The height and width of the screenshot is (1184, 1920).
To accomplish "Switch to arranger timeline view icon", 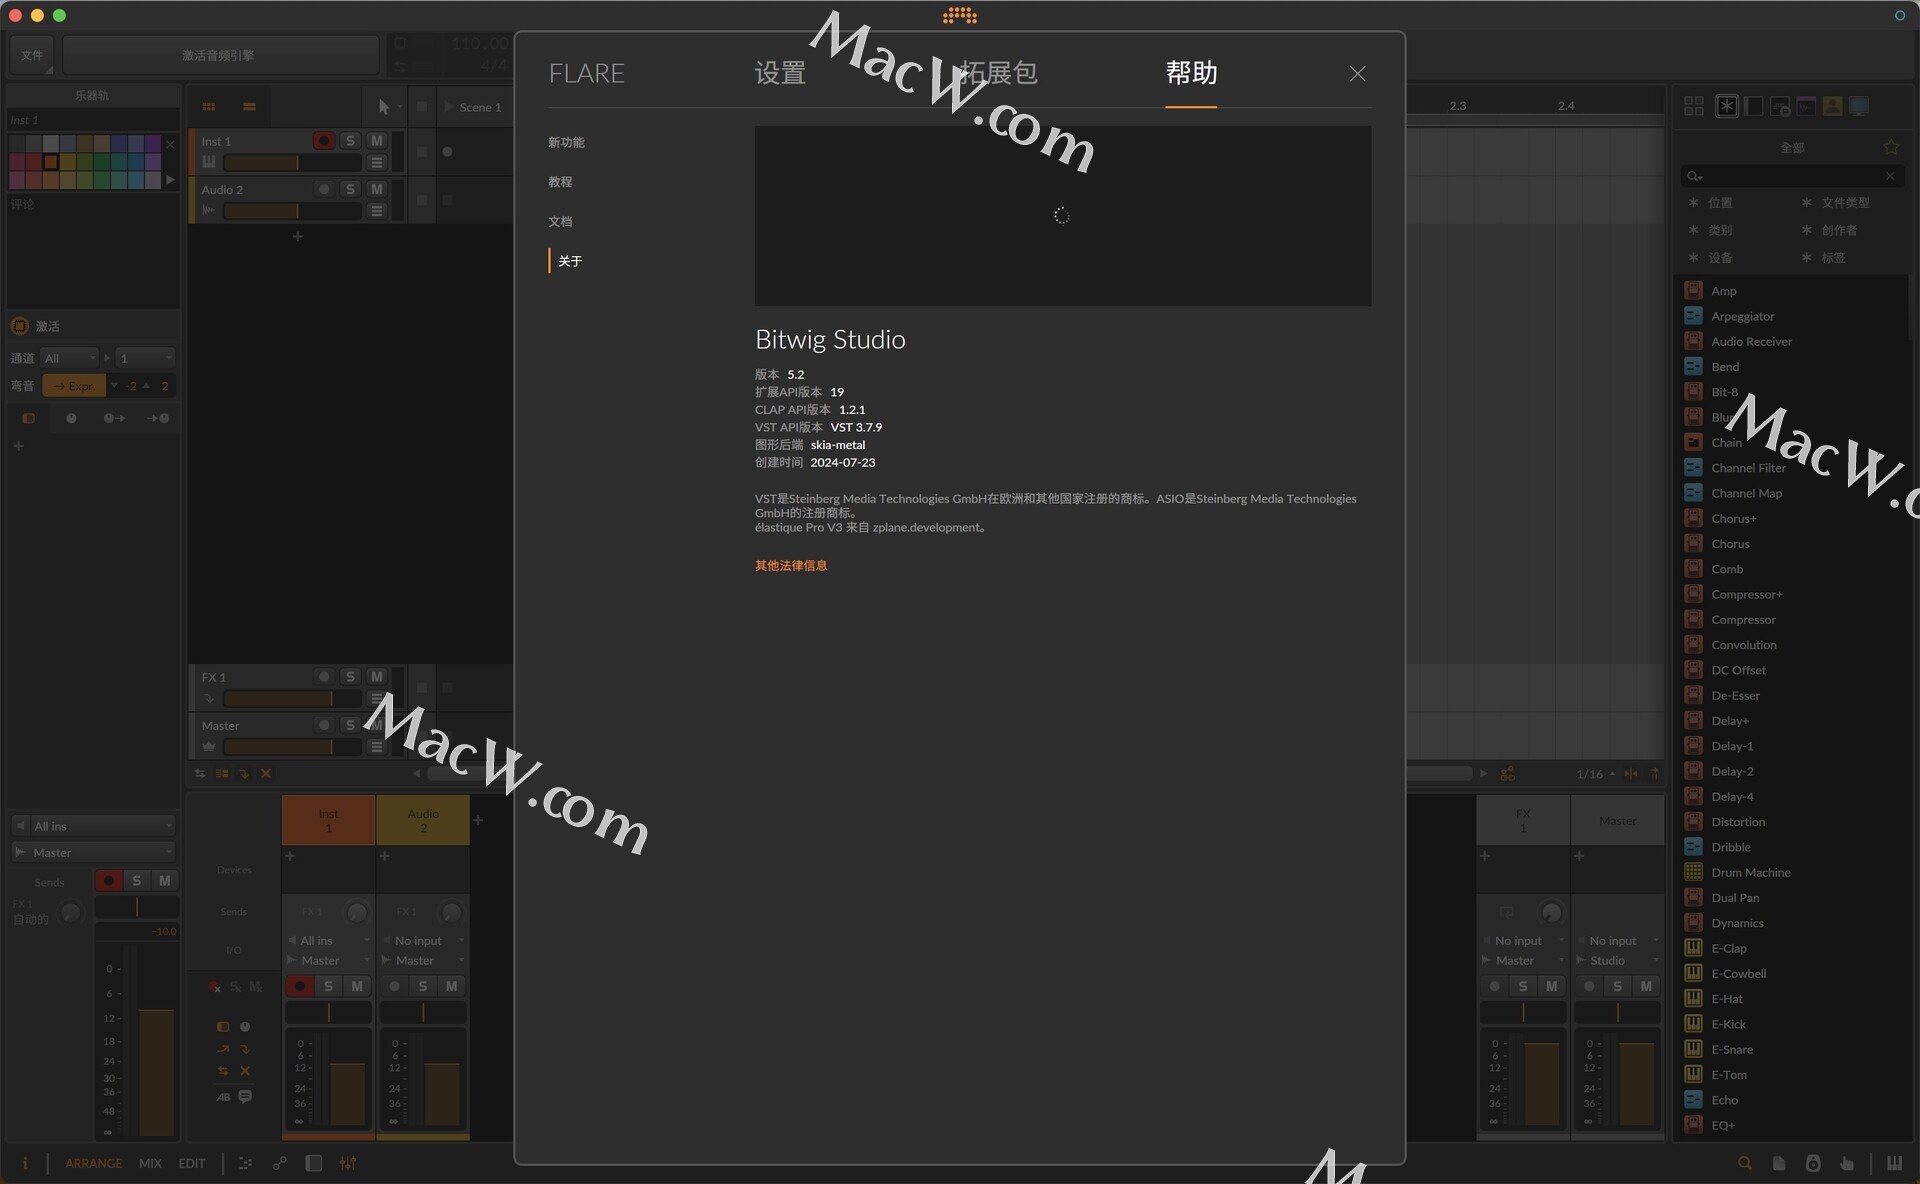I will [249, 107].
